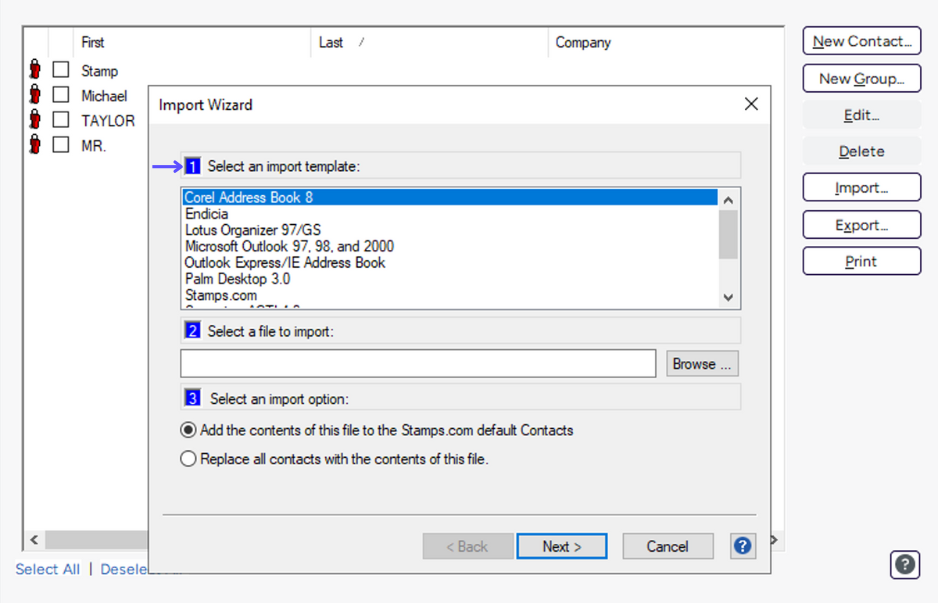Click the contacts list left scroll arrow

click(34, 540)
